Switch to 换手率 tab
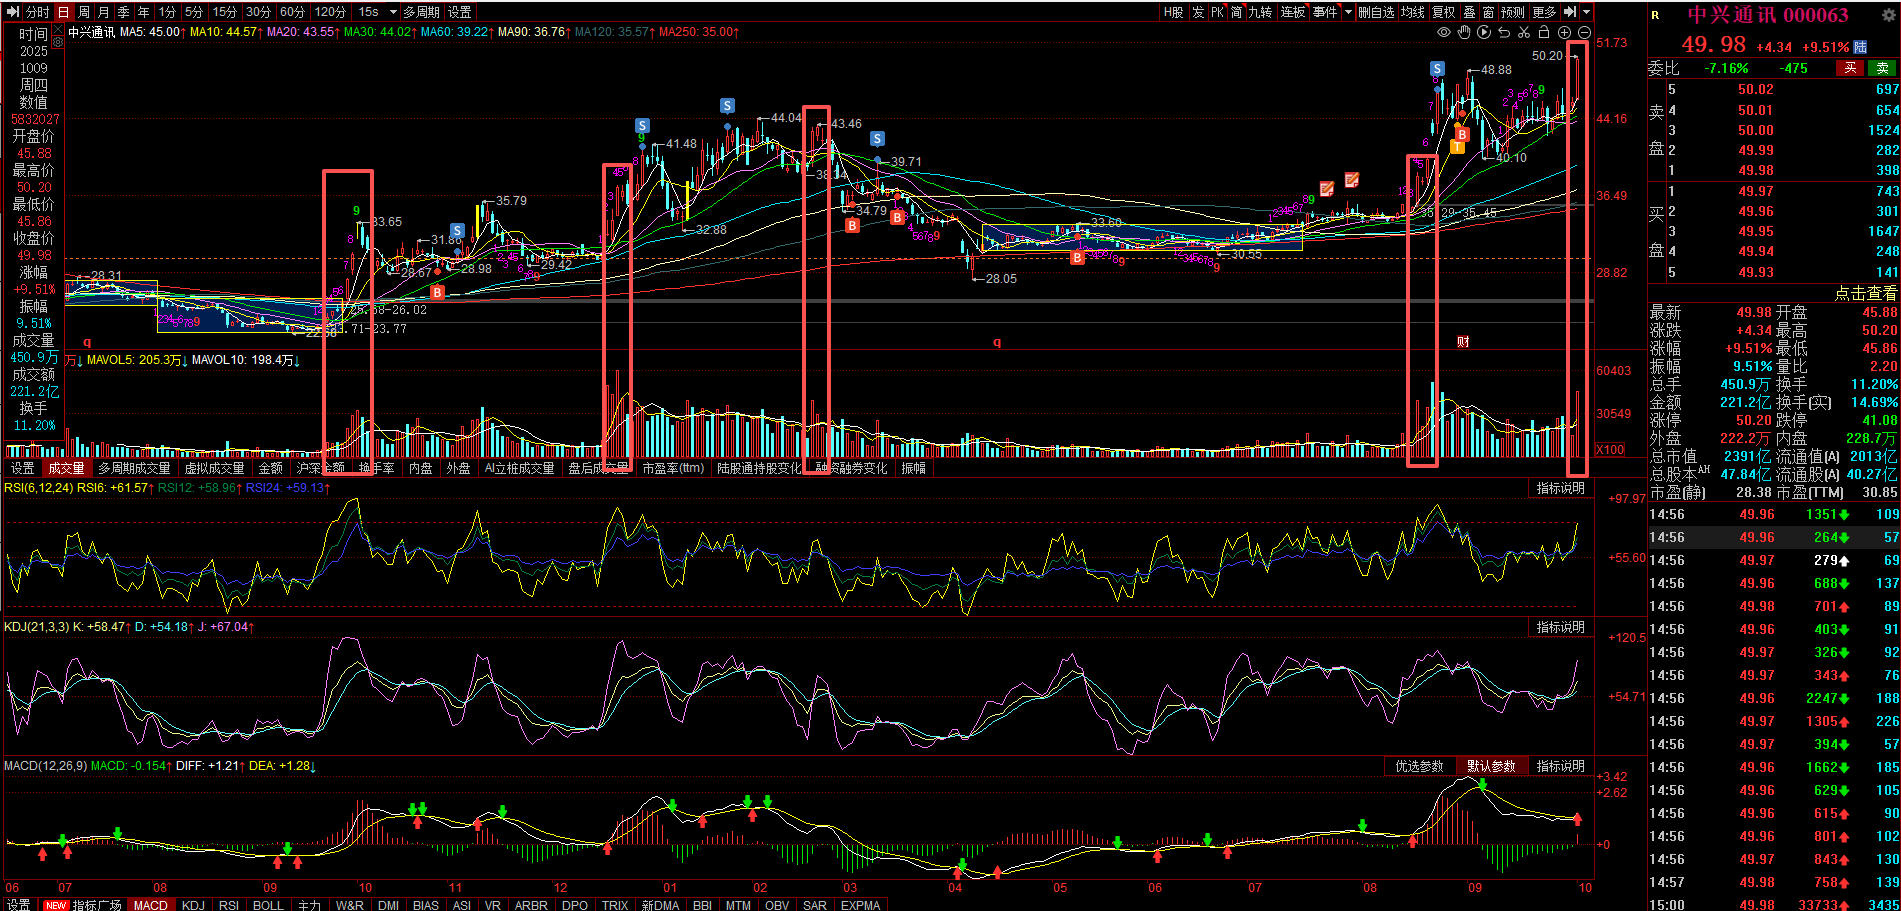Viewport: 1901px width, 911px height. [376, 468]
